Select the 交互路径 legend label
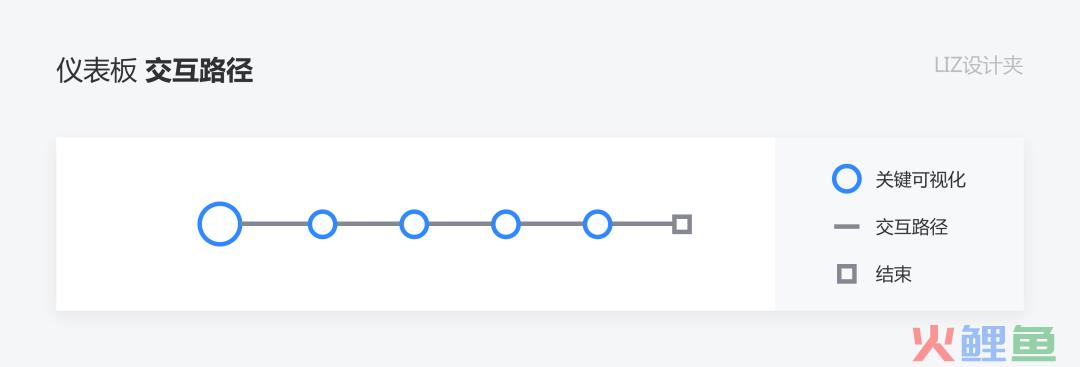1080x367 pixels. [912, 227]
